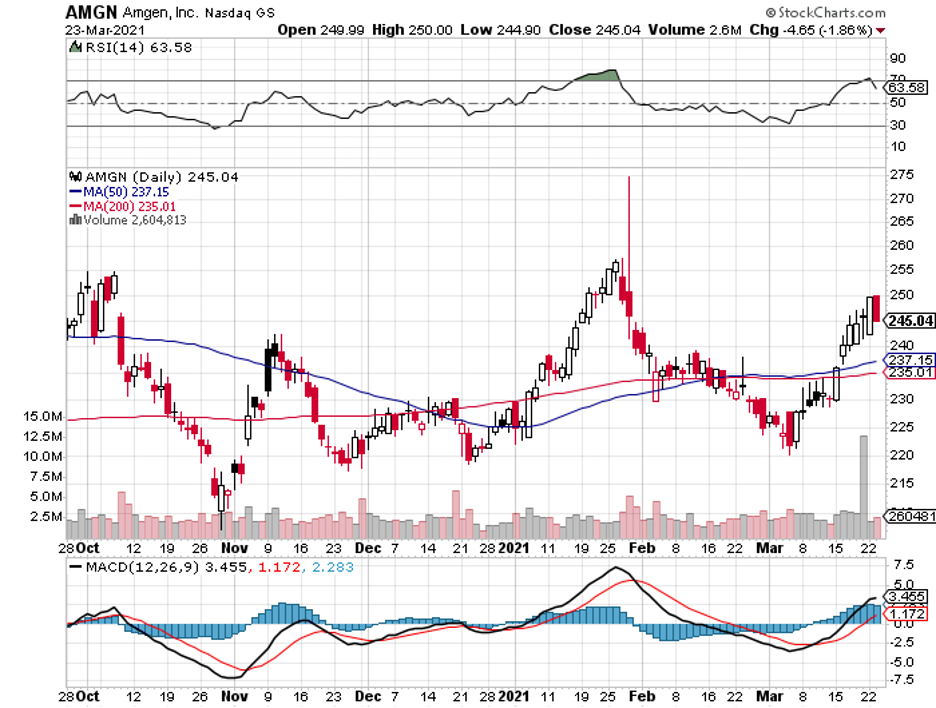The width and height of the screenshot is (936, 708).
Task: Click the green overbought RSI shaded area
Action: click(x=596, y=75)
